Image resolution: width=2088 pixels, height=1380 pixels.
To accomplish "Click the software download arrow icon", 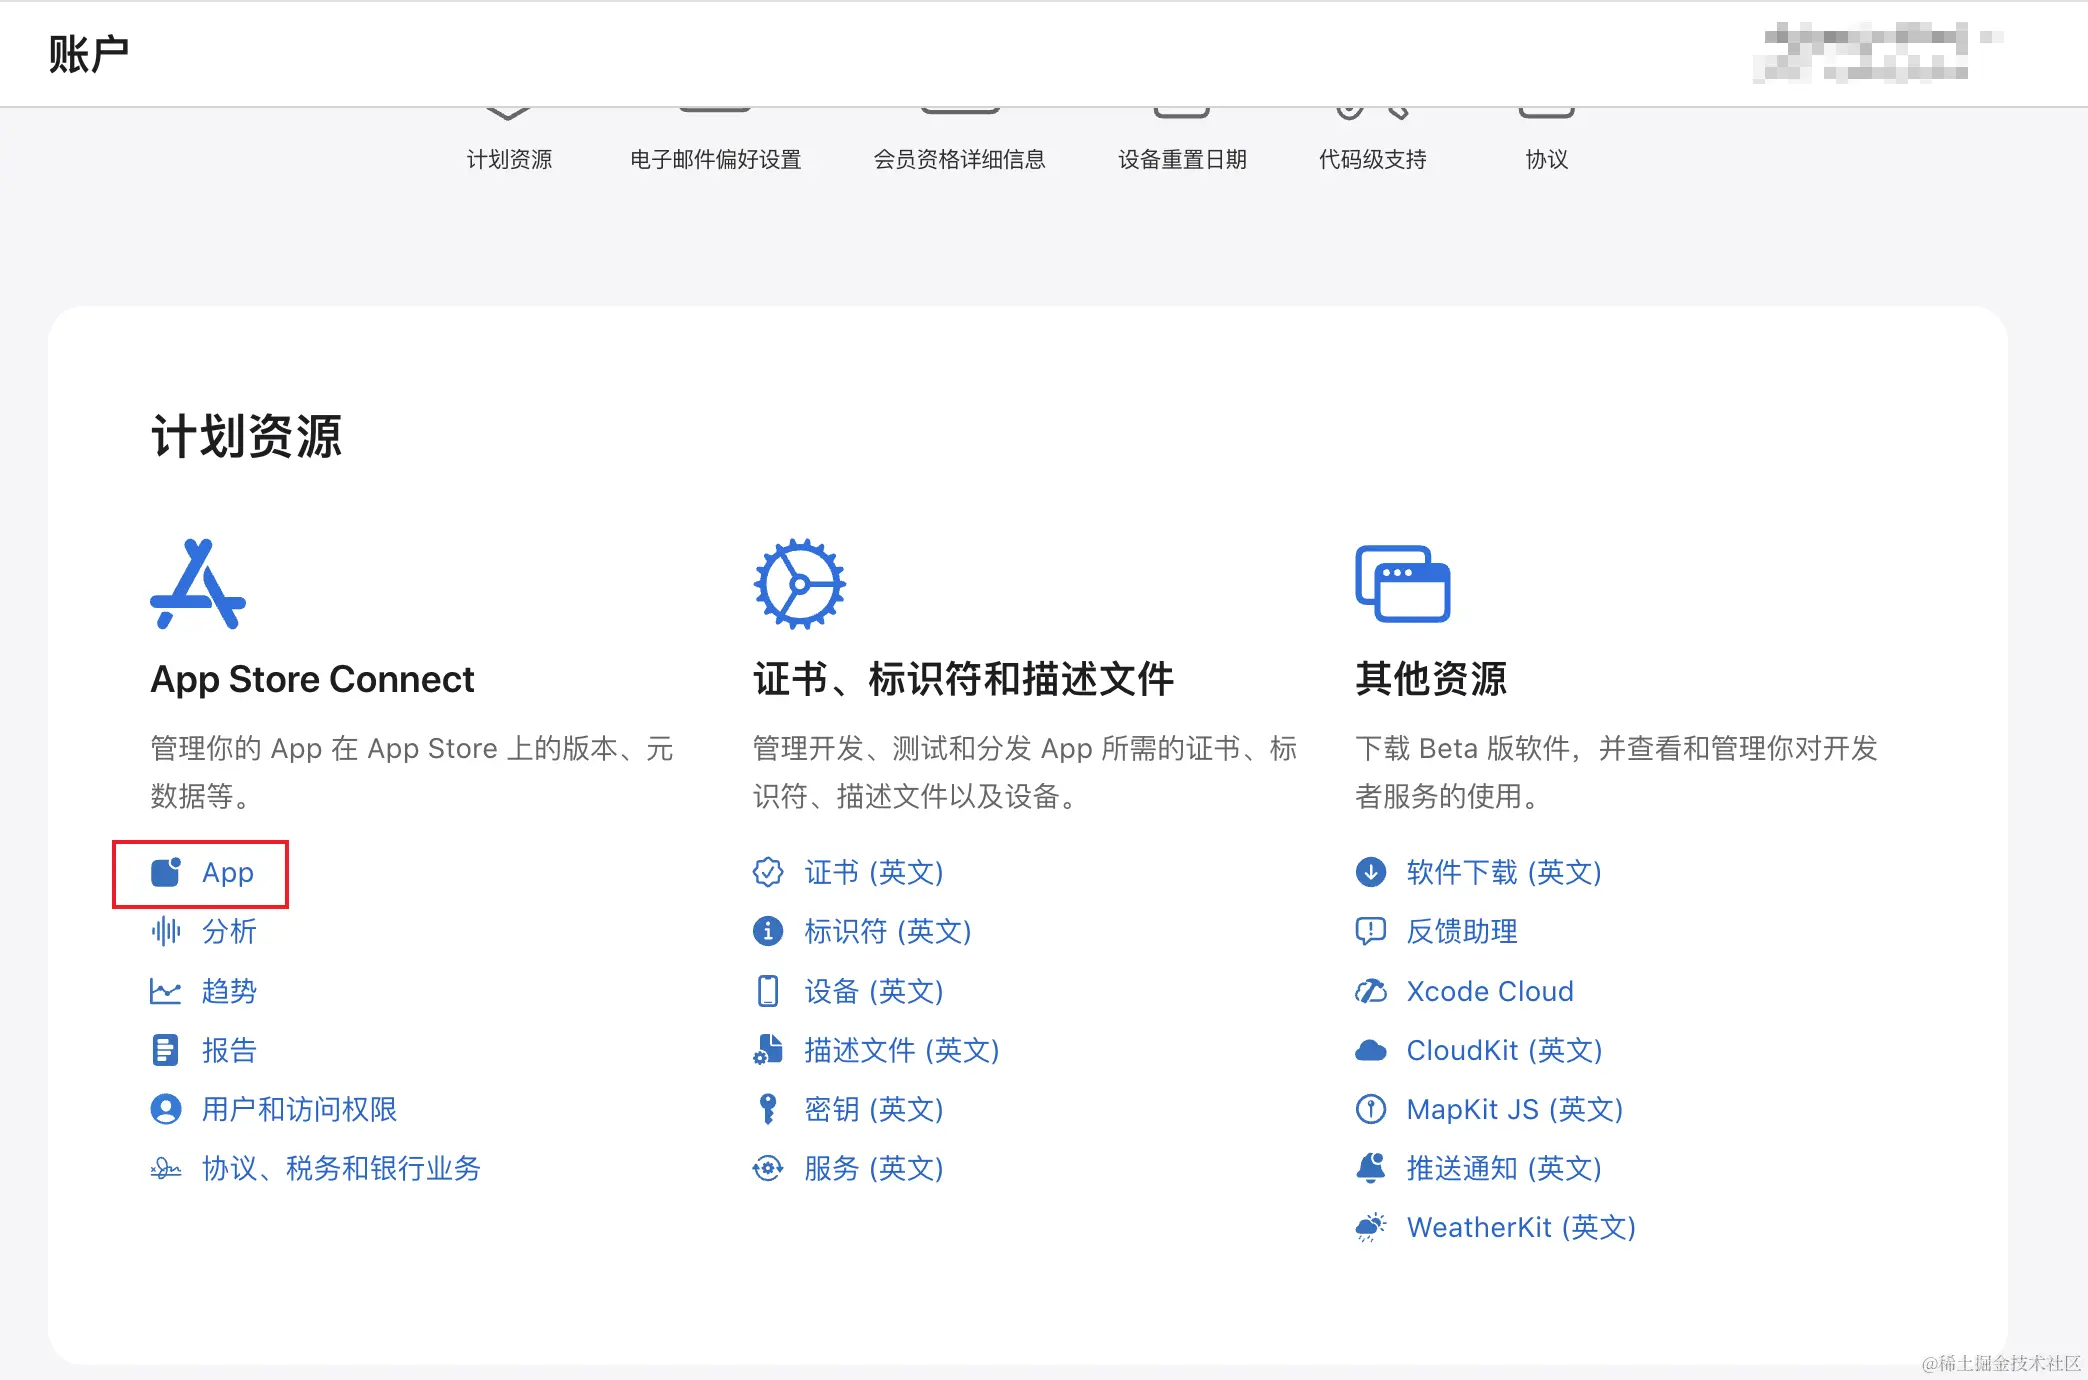I will 1370,872.
